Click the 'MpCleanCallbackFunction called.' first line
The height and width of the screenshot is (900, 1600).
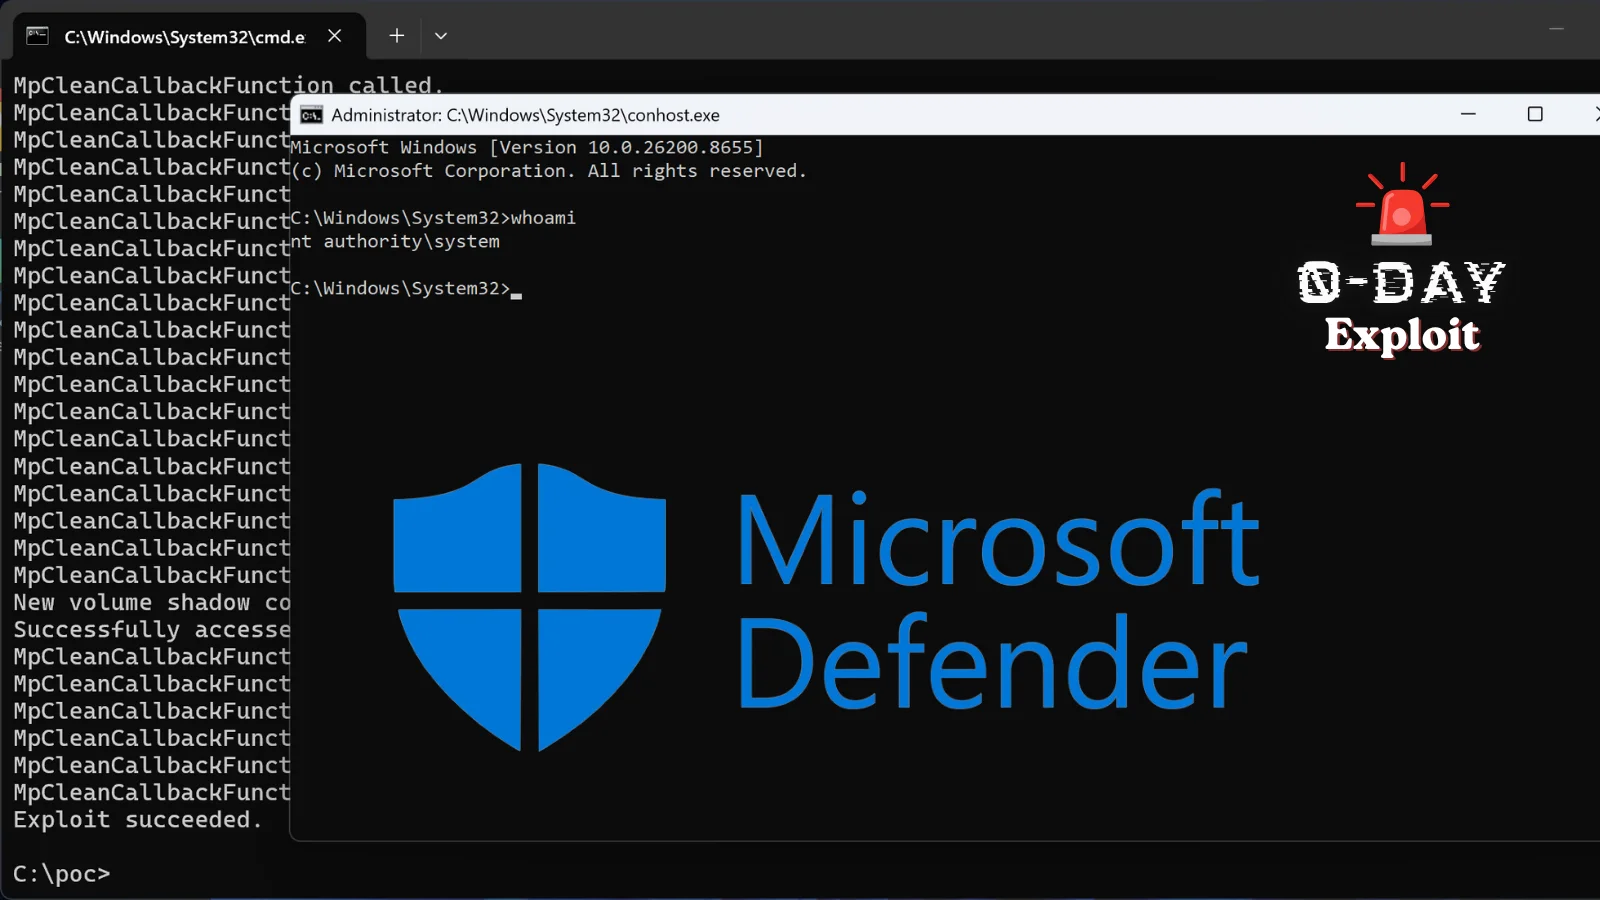point(228,86)
